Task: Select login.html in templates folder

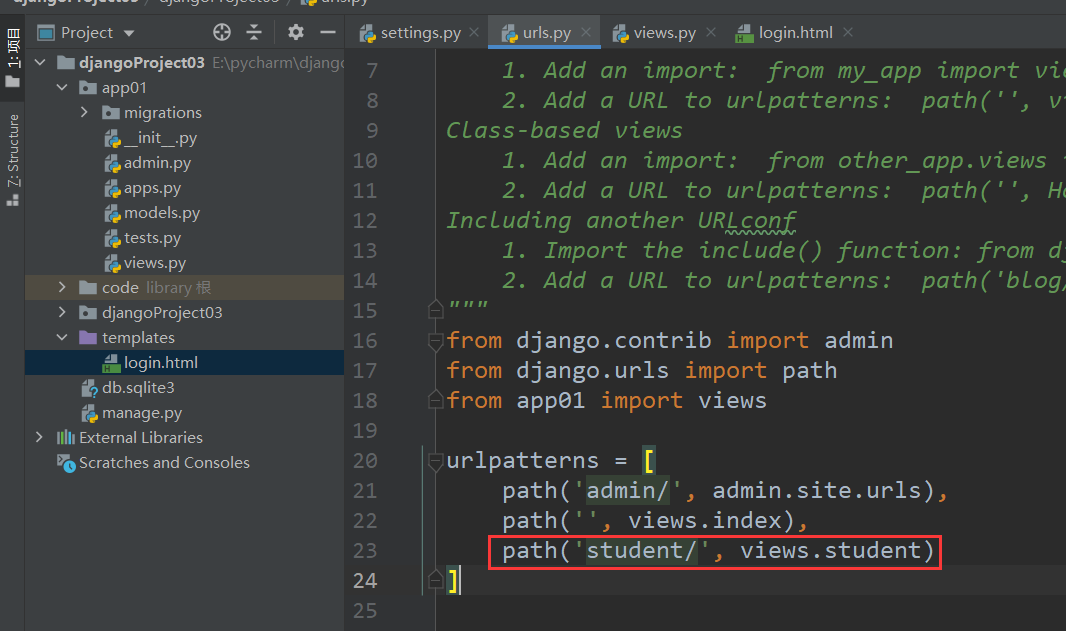Action: pos(160,362)
